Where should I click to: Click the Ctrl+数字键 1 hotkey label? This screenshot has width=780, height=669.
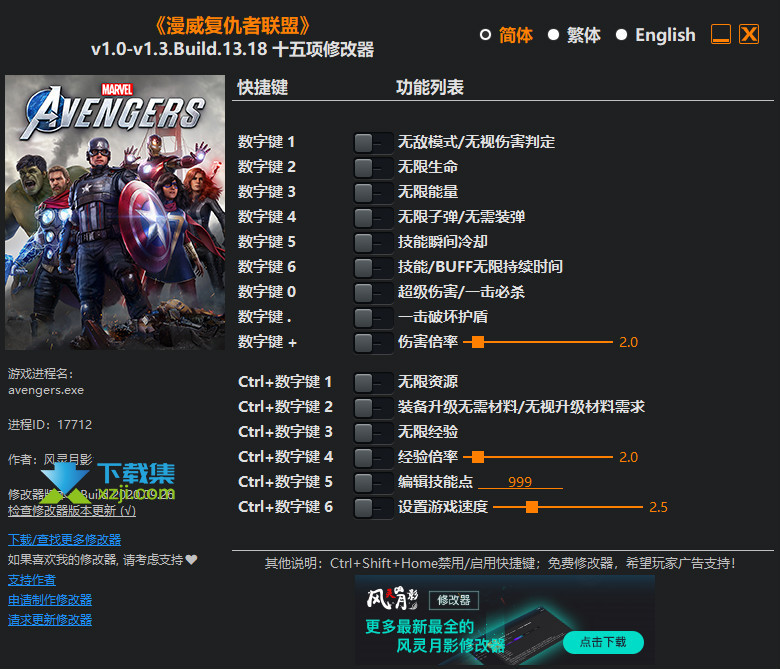click(285, 382)
